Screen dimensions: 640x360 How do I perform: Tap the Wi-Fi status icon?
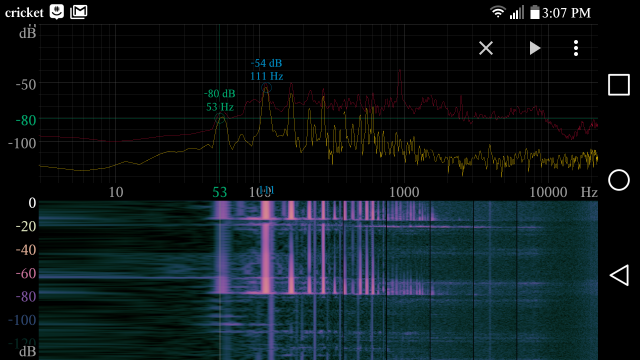coord(498,12)
